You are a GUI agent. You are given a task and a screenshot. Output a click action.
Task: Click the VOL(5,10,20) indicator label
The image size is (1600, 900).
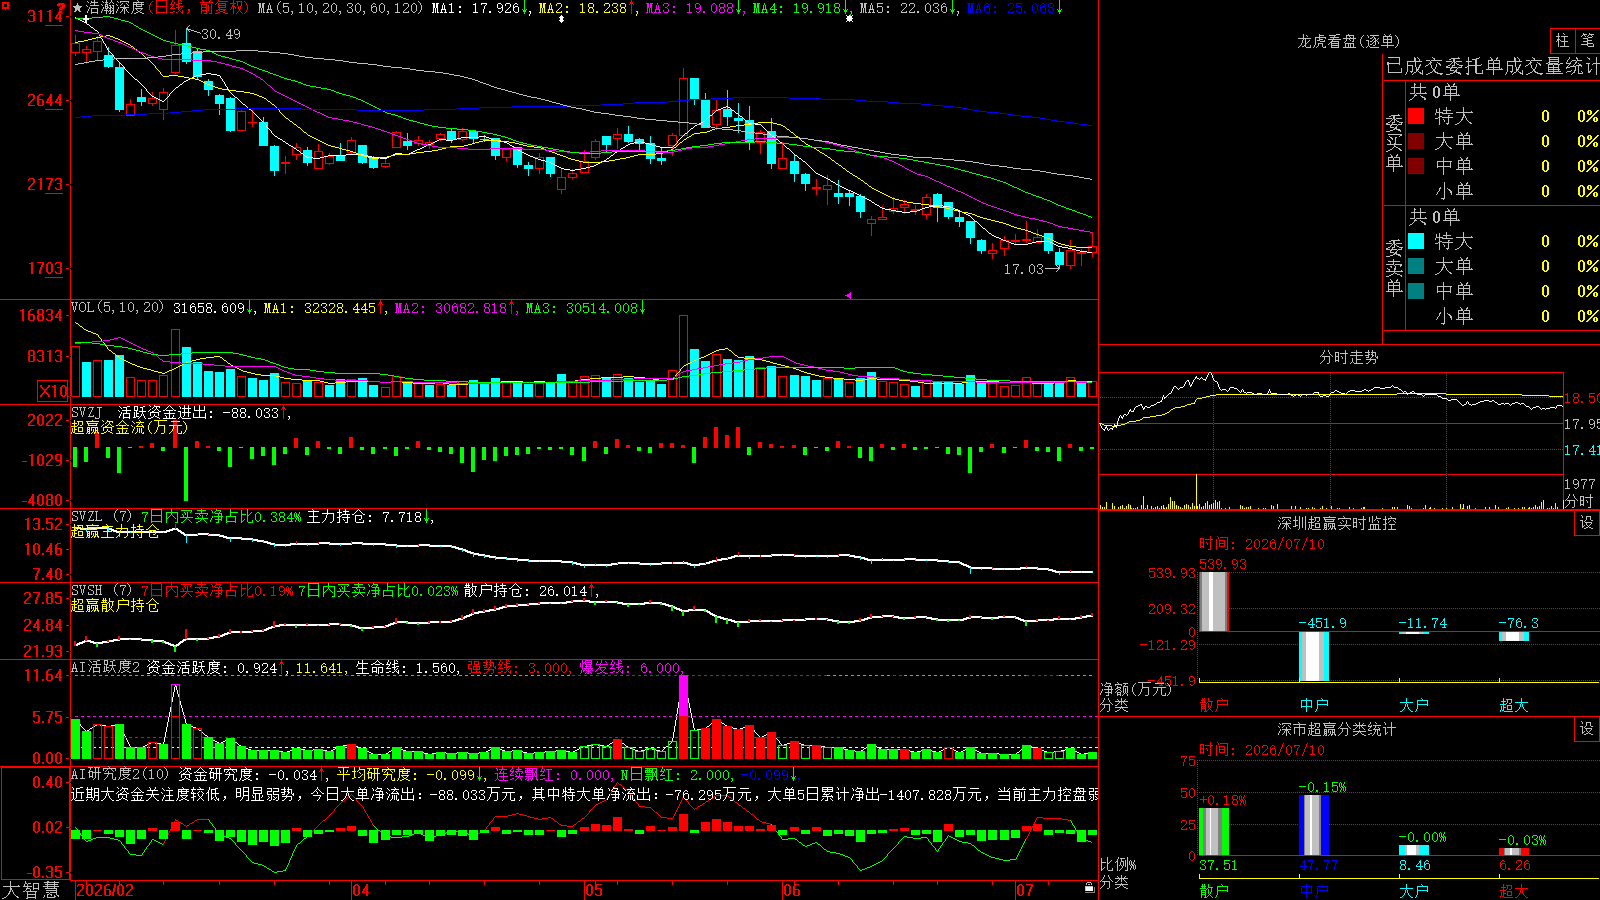pyautogui.click(x=117, y=308)
